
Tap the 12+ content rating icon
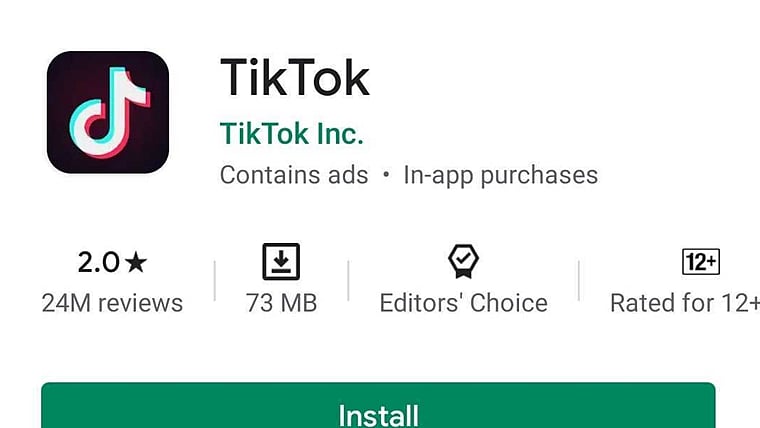pyautogui.click(x=701, y=262)
